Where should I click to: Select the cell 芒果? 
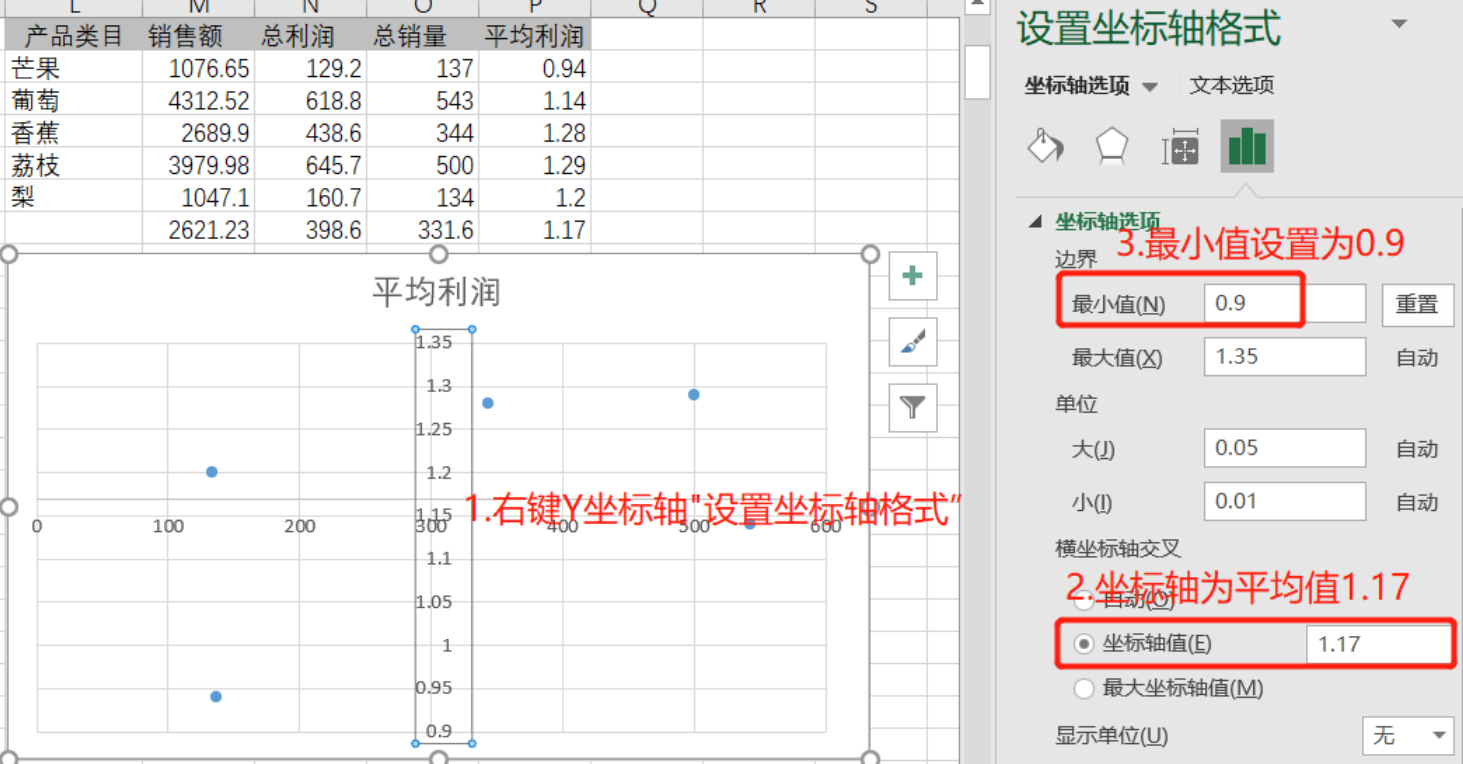tap(73, 69)
